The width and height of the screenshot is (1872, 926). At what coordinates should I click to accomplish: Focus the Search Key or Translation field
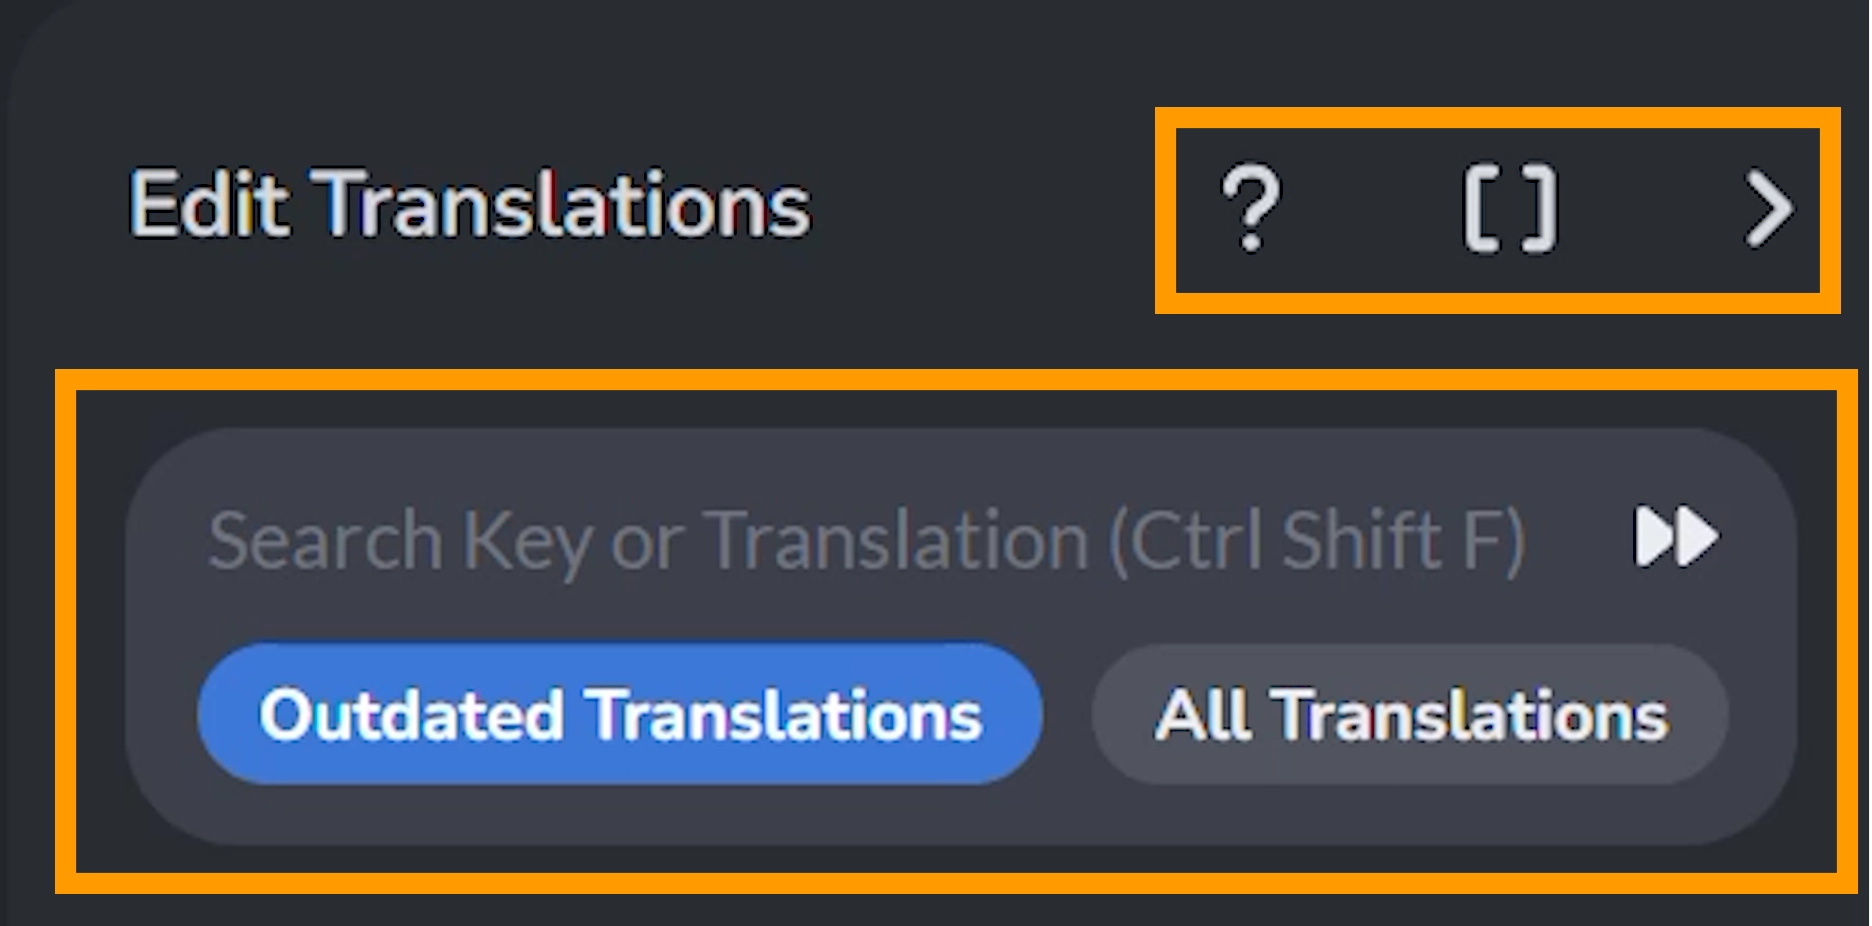point(865,540)
